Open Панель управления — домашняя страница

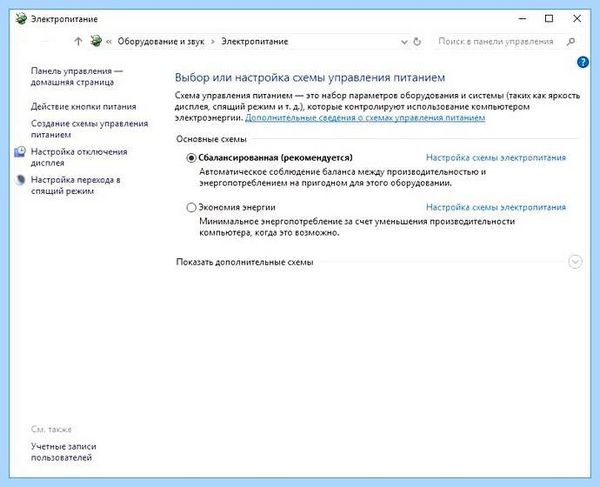click(x=77, y=77)
